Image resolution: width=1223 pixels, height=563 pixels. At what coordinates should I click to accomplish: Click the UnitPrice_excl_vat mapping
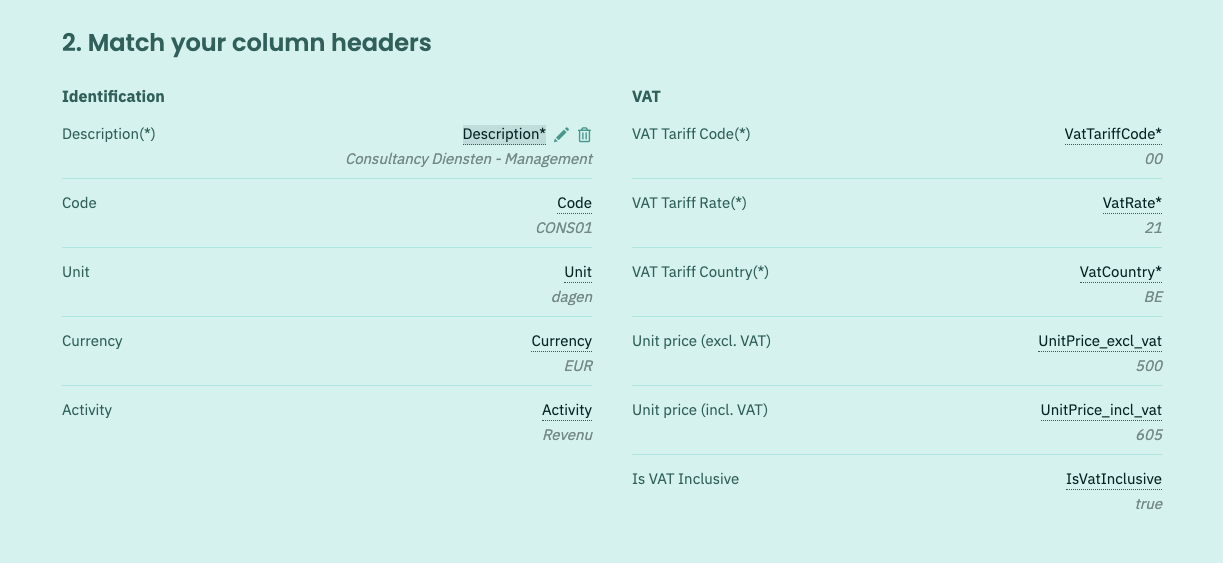click(x=1100, y=341)
